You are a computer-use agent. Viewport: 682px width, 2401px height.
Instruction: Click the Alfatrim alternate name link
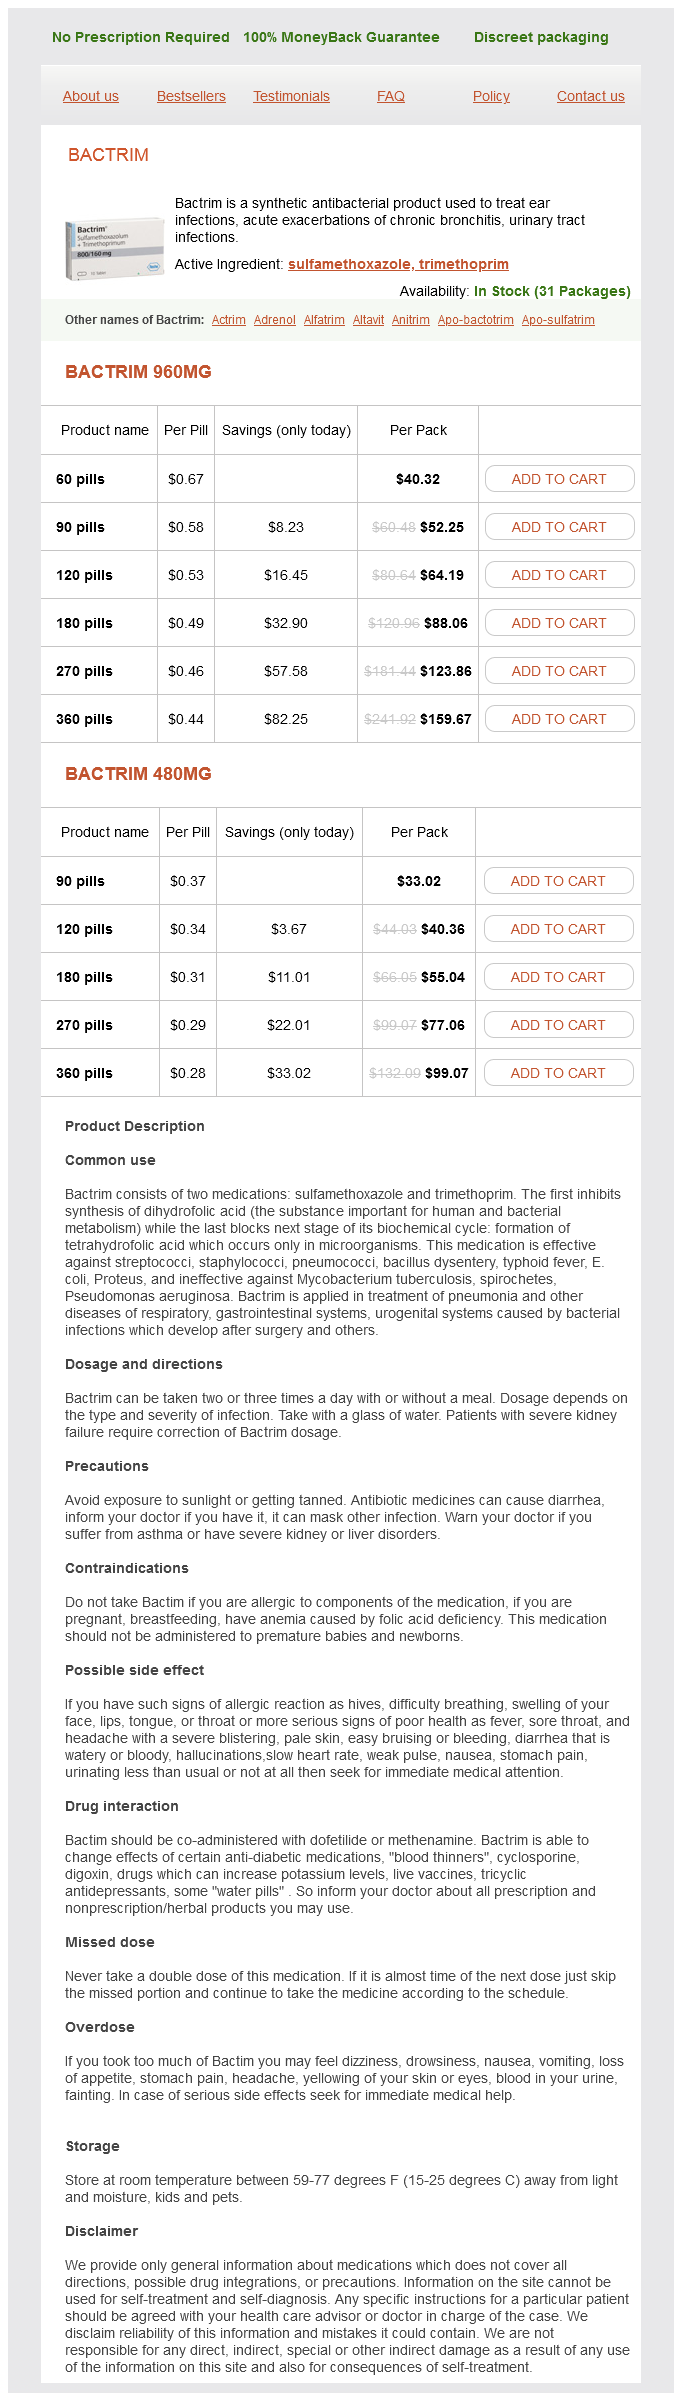tap(324, 320)
